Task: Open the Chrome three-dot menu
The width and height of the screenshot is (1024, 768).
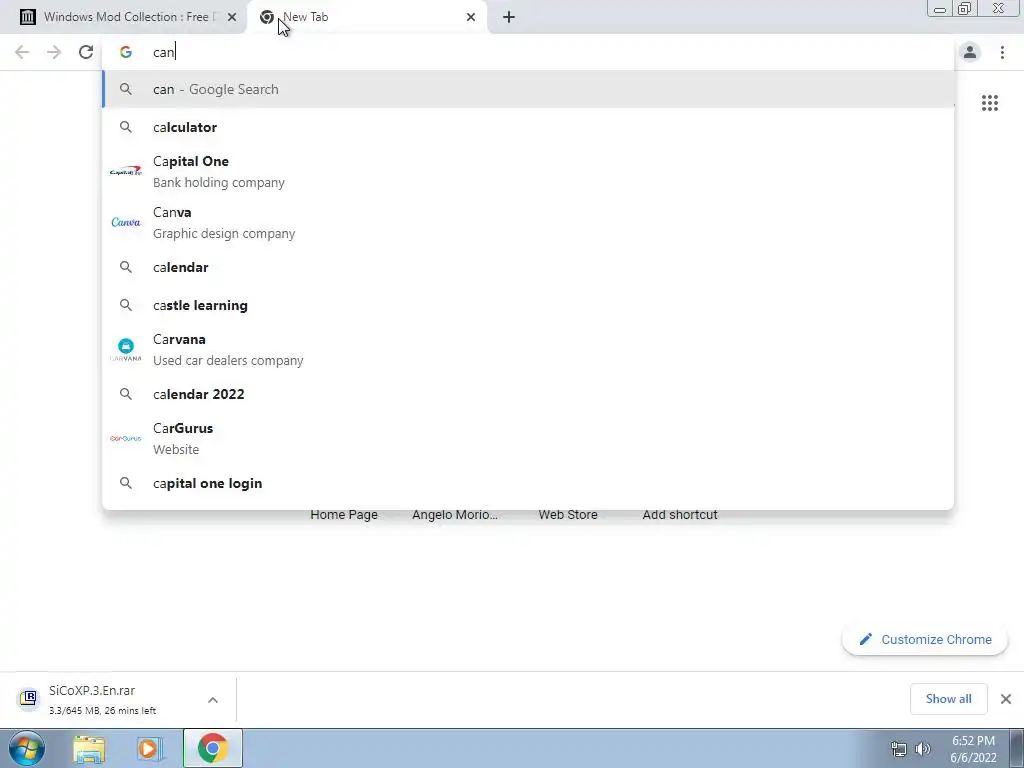Action: (1002, 52)
